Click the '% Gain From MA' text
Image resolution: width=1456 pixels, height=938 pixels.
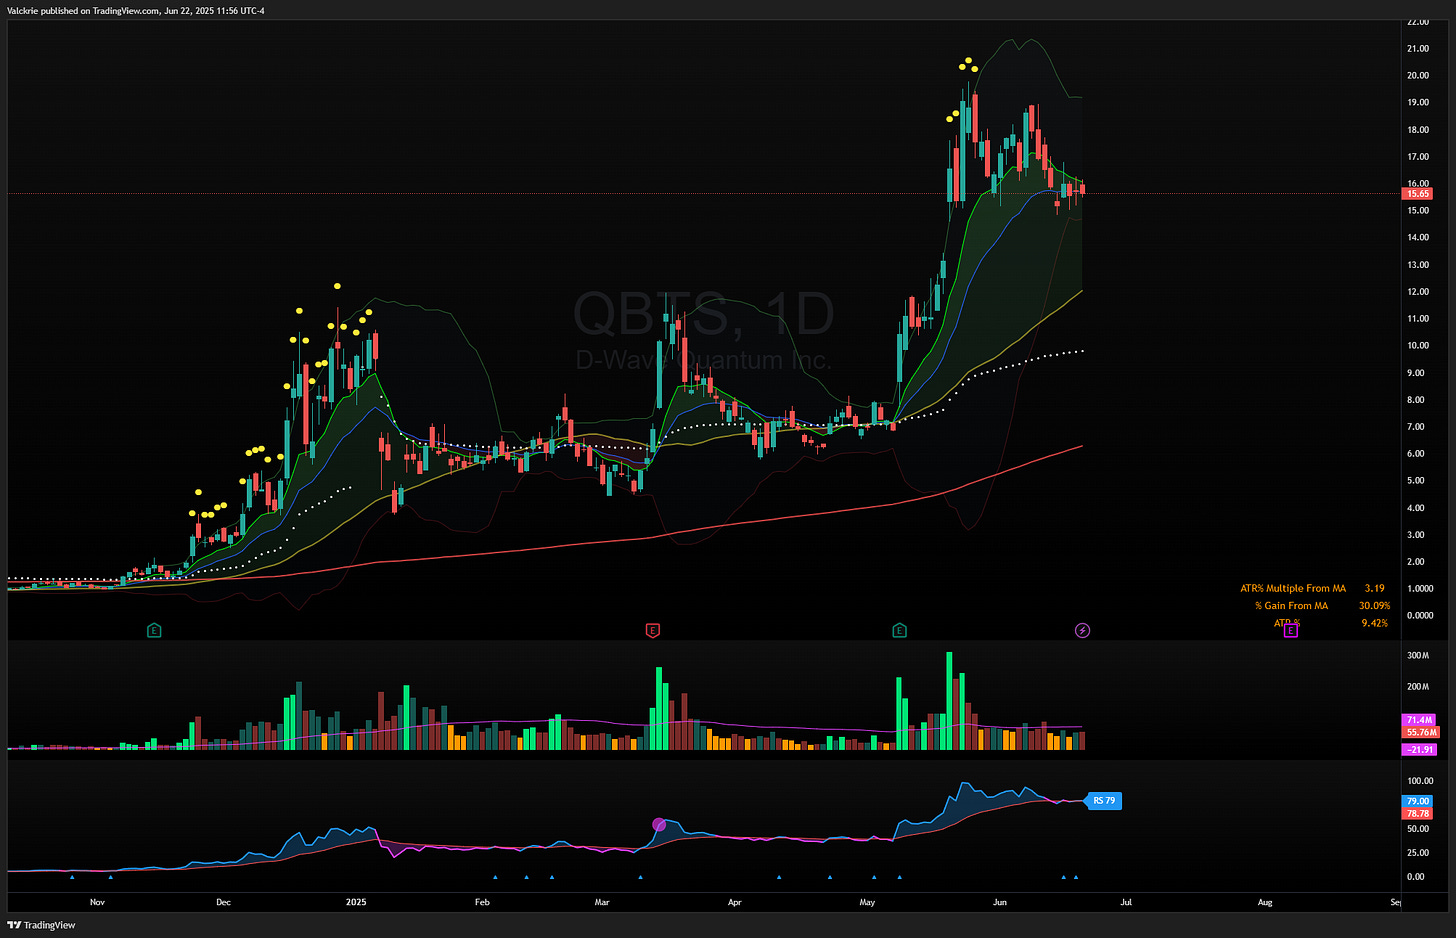(x=1291, y=605)
